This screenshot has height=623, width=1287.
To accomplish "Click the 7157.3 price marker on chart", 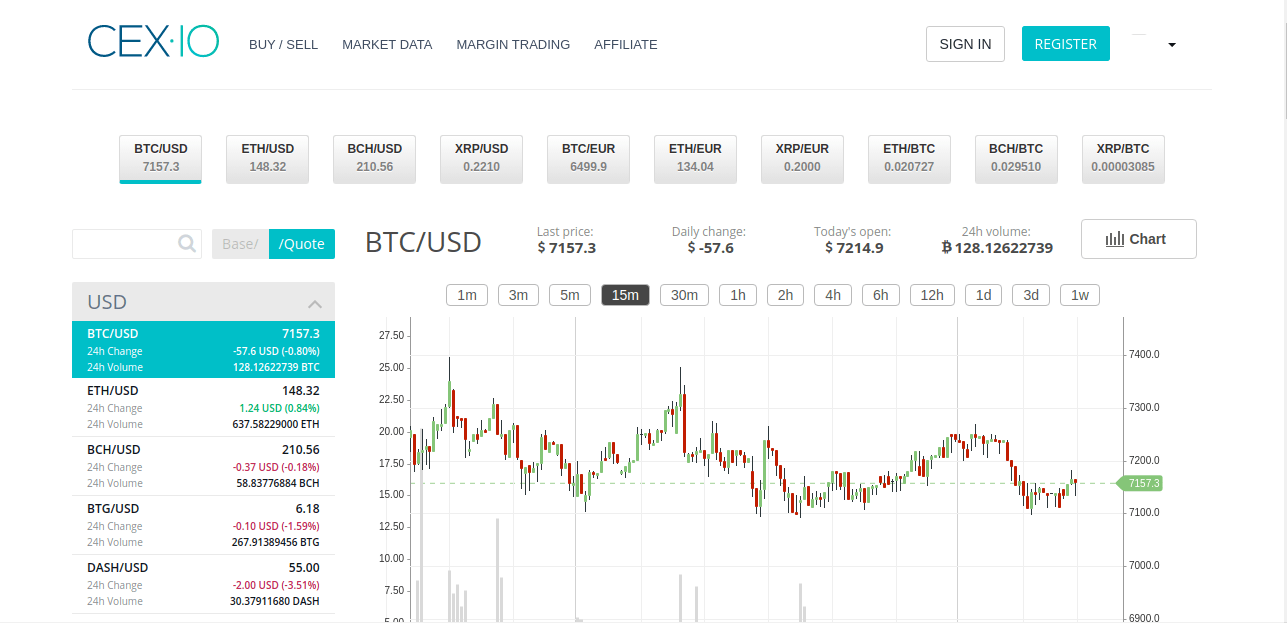I will (x=1142, y=483).
